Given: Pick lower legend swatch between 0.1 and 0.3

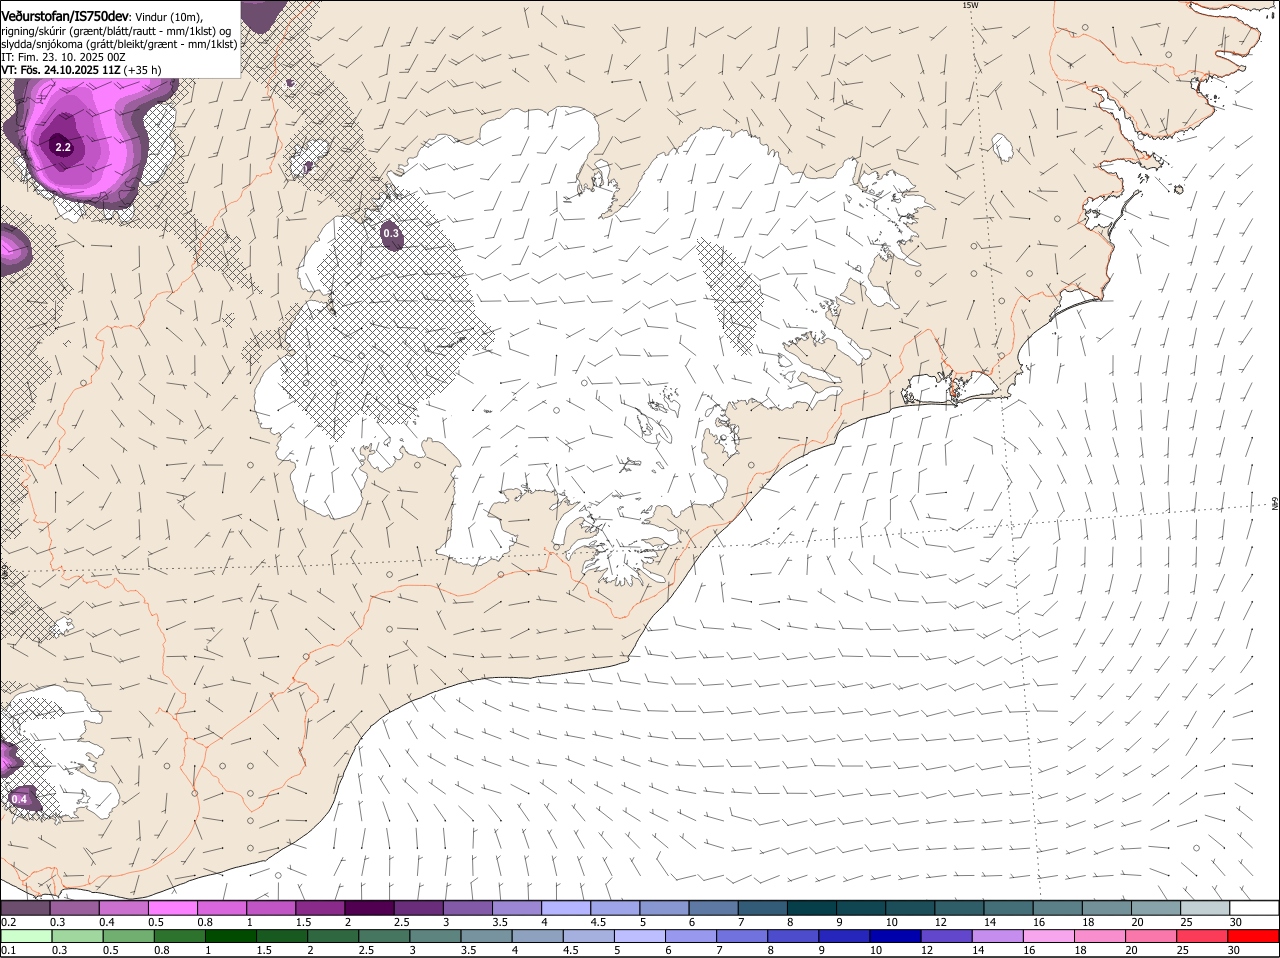Looking at the screenshot, I should click(x=27, y=936).
